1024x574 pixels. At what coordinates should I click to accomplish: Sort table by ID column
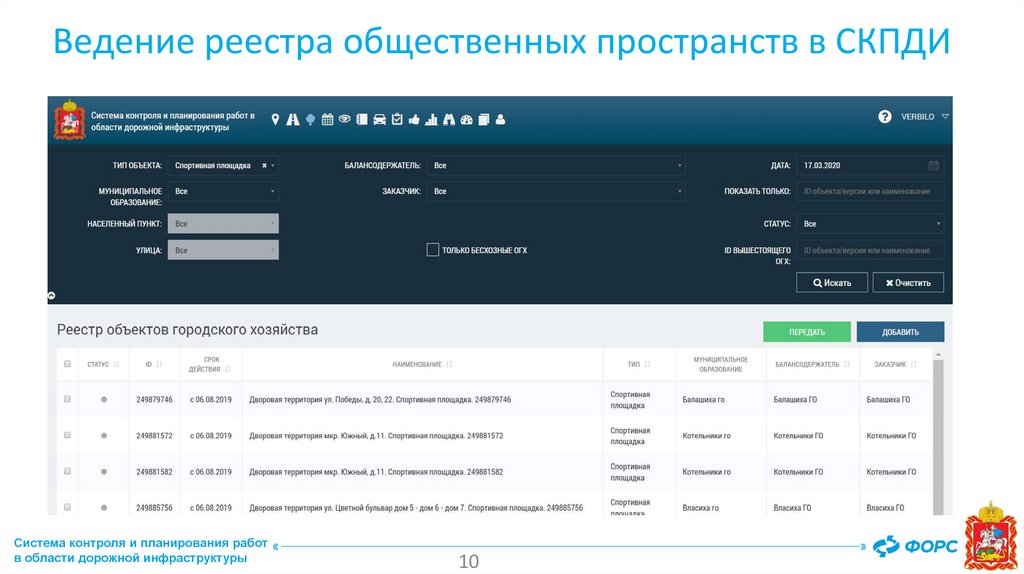[x=159, y=364]
